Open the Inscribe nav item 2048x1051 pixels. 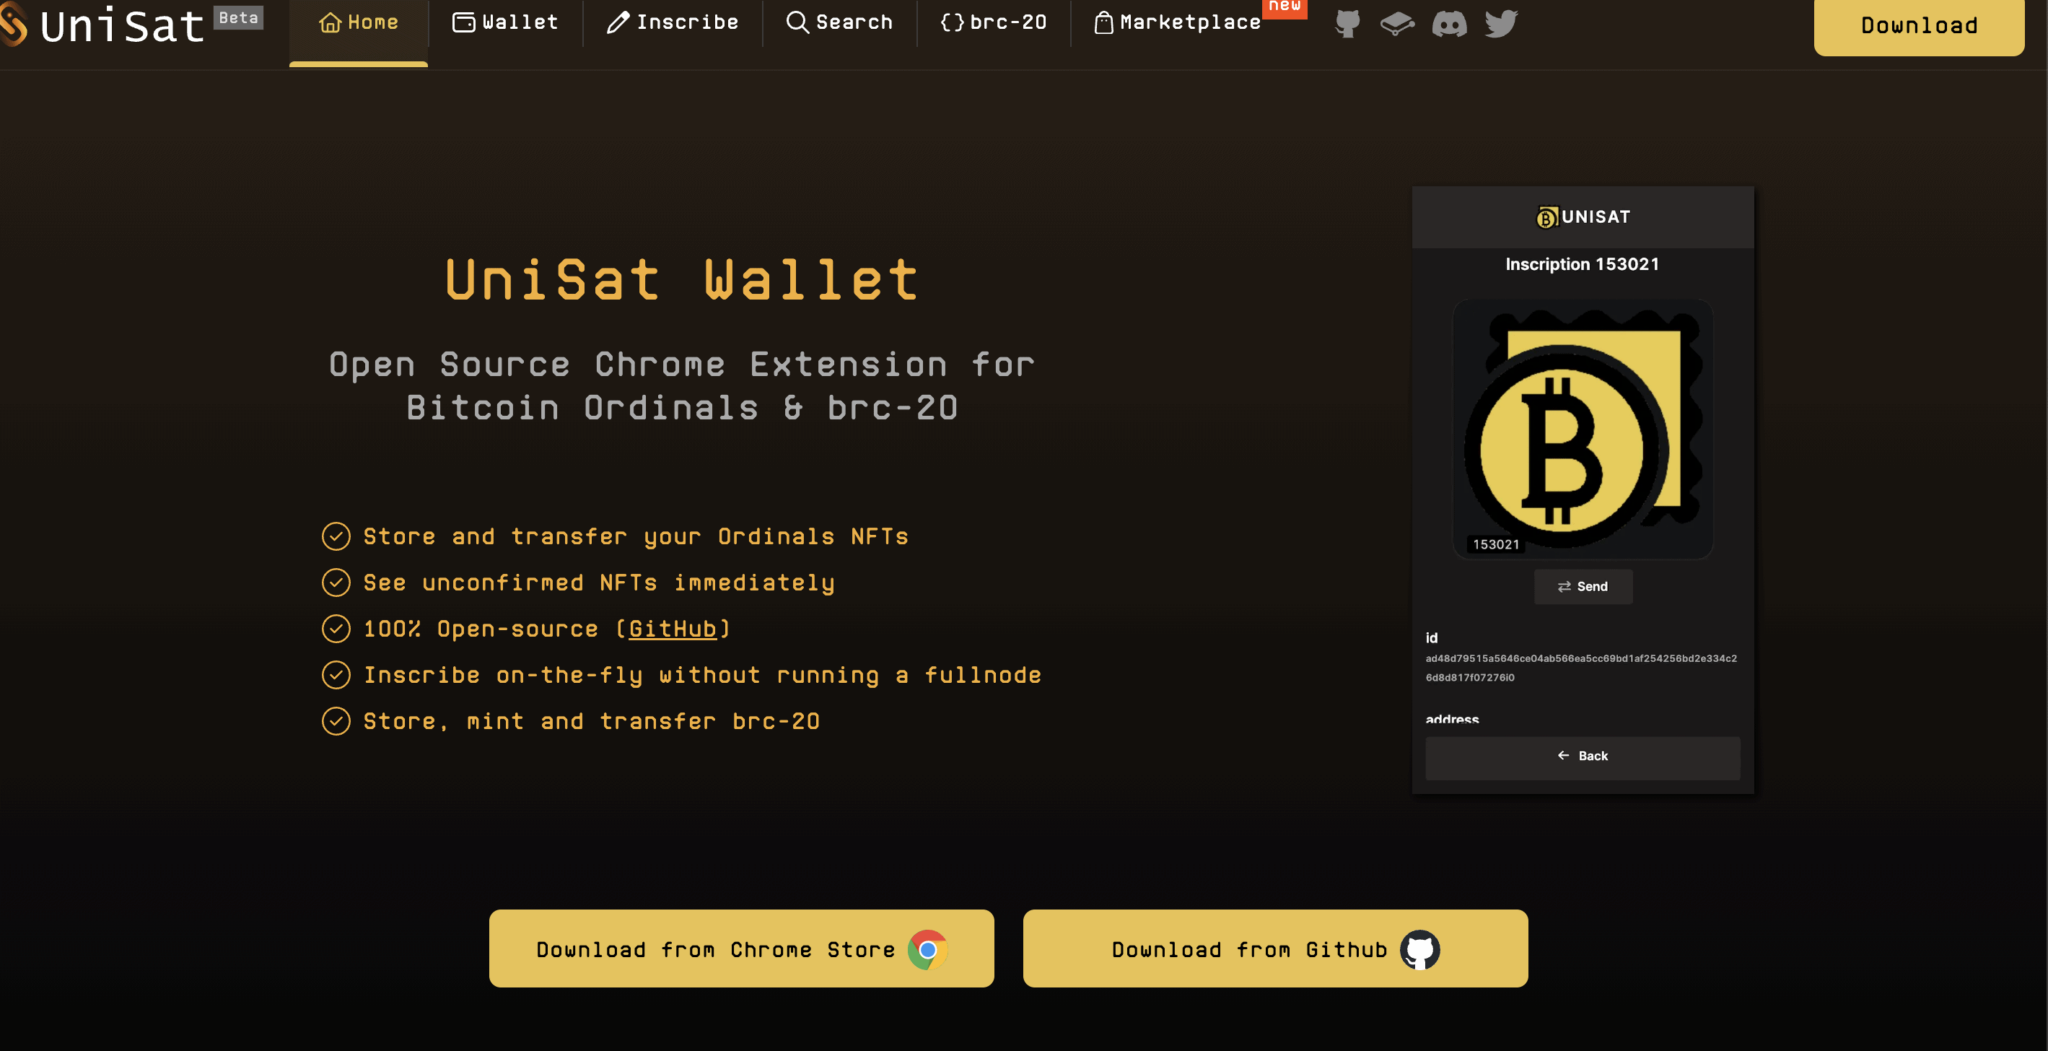point(672,23)
